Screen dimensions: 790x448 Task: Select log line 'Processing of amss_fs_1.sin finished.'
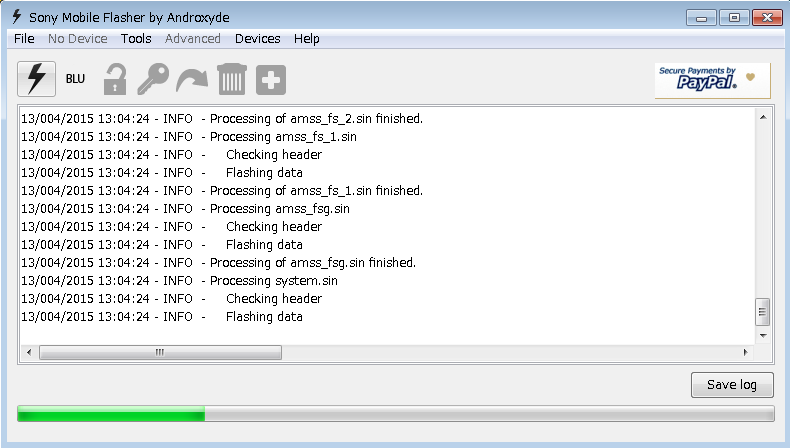point(222,190)
